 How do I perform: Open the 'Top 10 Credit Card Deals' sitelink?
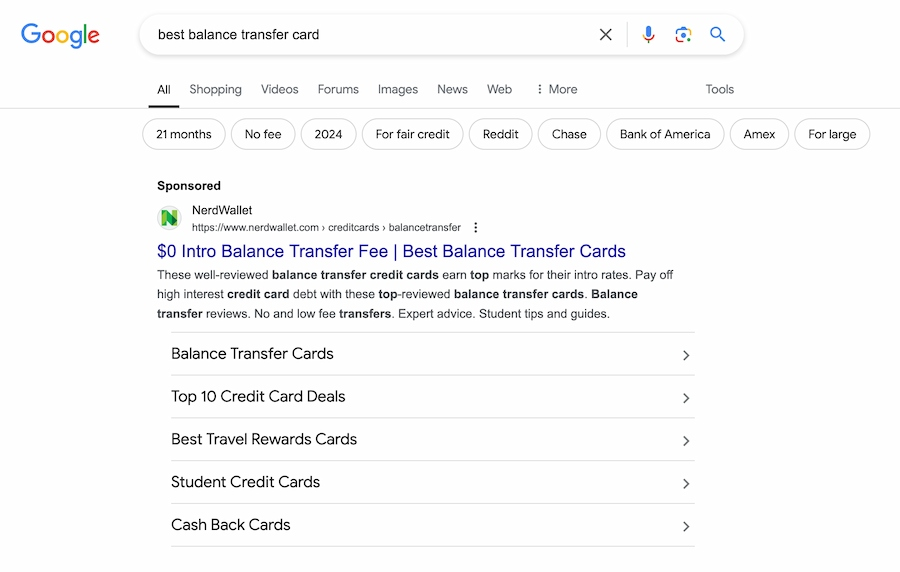[x=433, y=397]
